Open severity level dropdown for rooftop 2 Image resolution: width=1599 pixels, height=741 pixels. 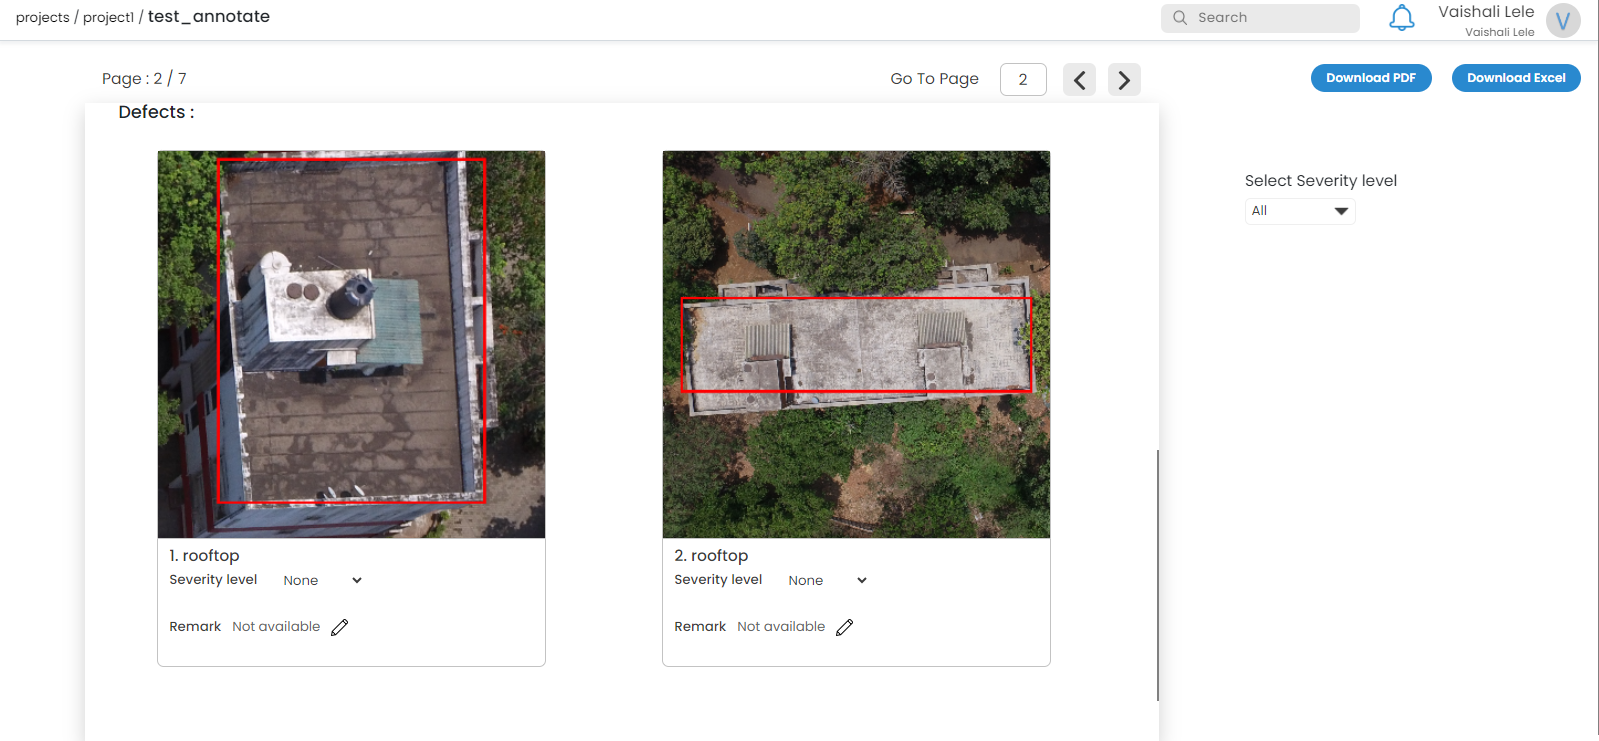[x=827, y=580]
